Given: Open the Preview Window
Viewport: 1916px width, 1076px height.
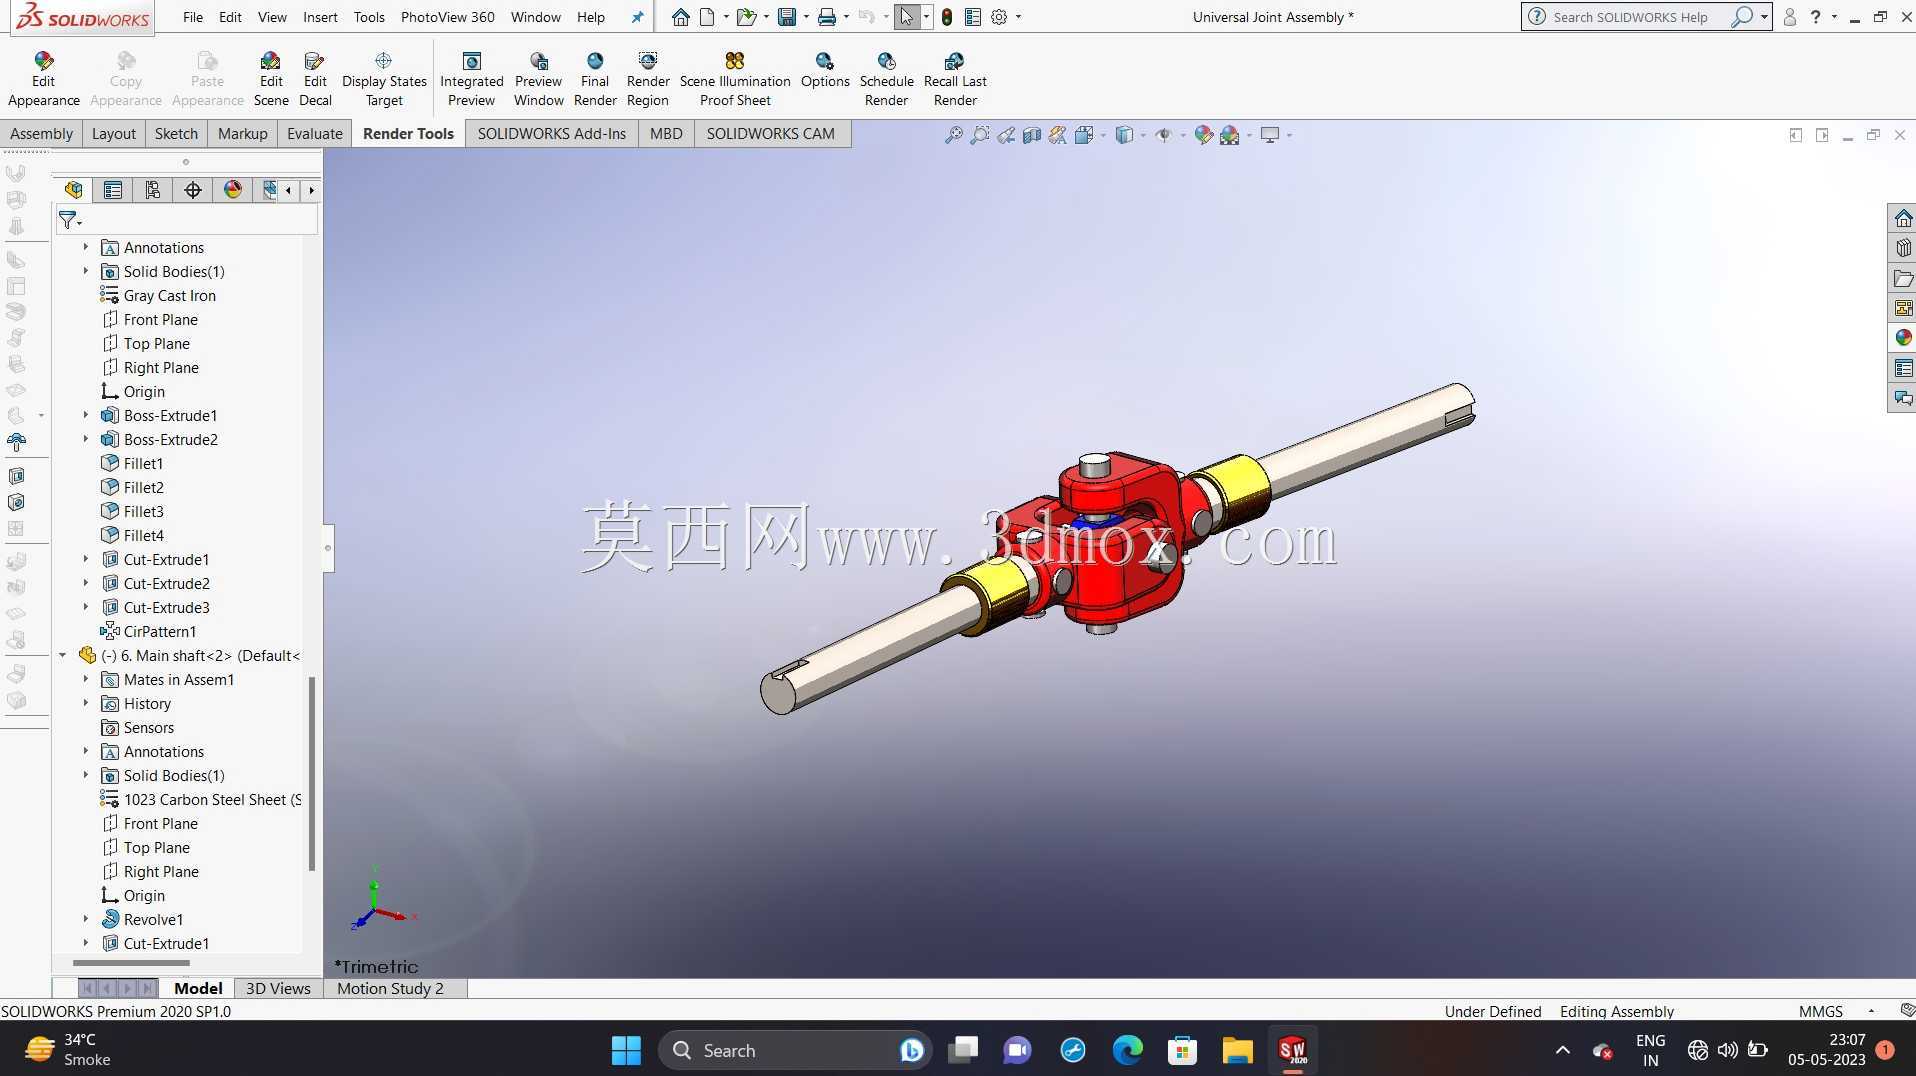Looking at the screenshot, I should pos(538,79).
